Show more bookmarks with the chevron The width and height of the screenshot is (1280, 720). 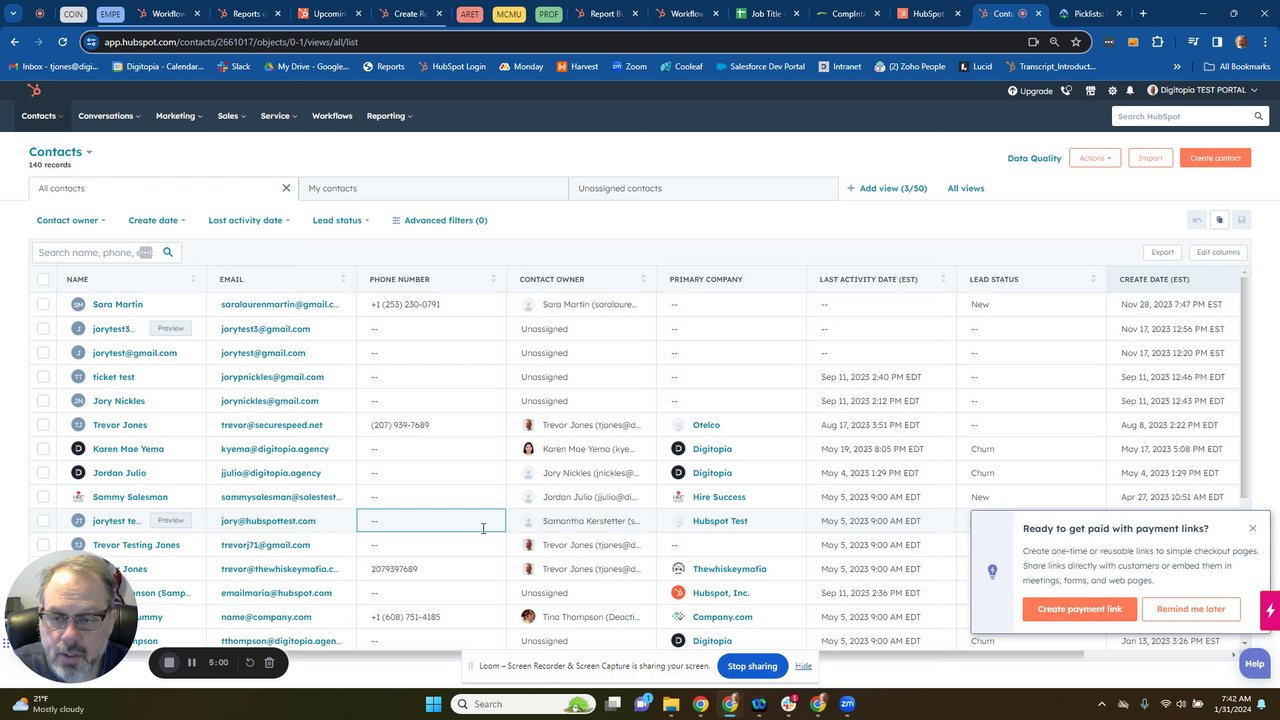(x=1177, y=66)
